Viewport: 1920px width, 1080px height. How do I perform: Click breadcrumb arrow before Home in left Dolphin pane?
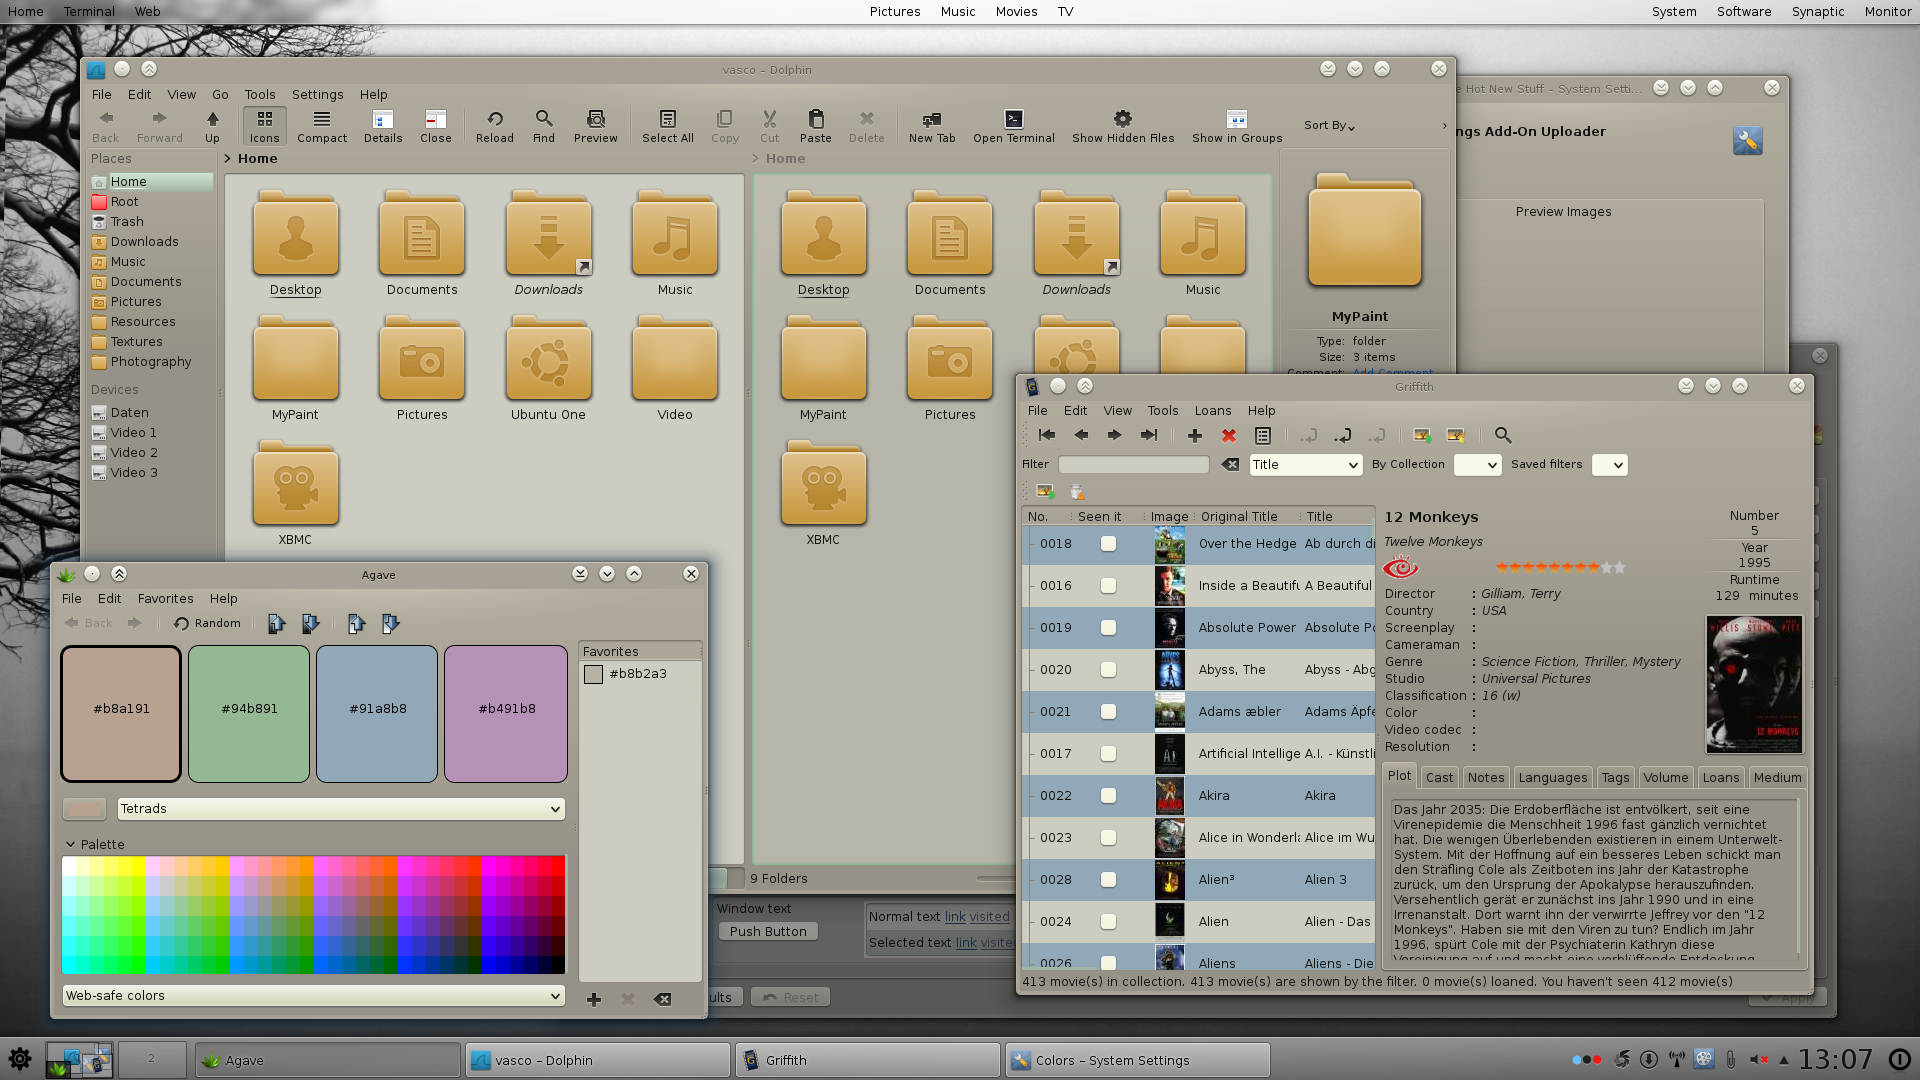tap(228, 159)
